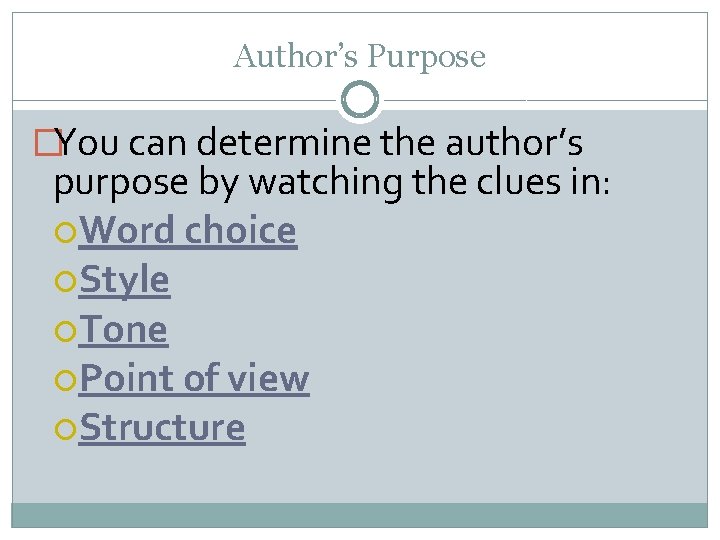Follow the Style hyperlink
This screenshot has height=540, width=720.
[124, 280]
